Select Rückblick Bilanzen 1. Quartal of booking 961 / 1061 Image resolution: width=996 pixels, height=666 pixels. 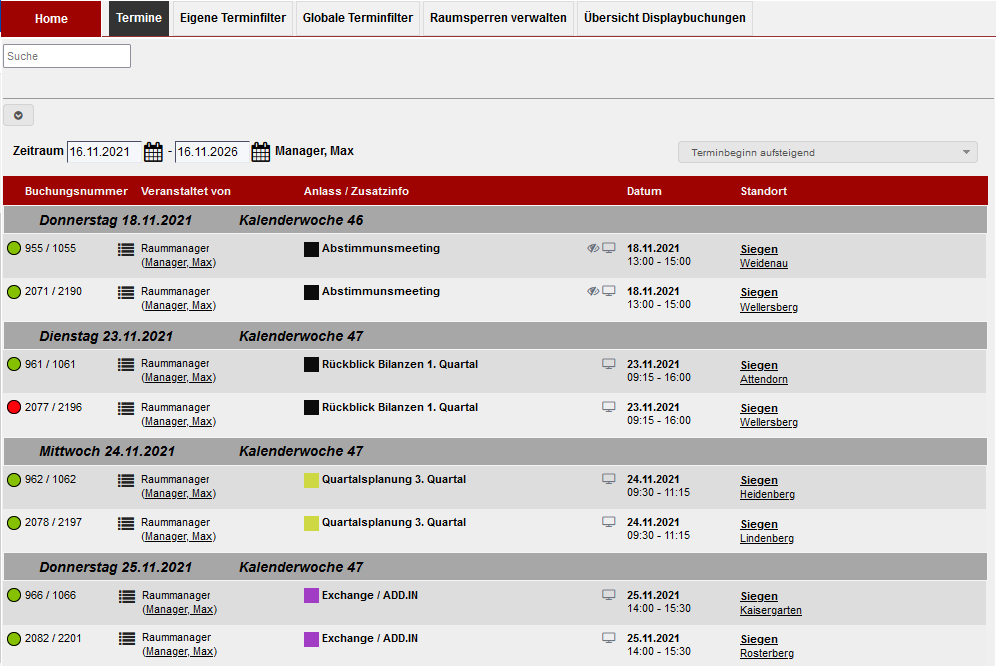pyautogui.click(x=400, y=364)
